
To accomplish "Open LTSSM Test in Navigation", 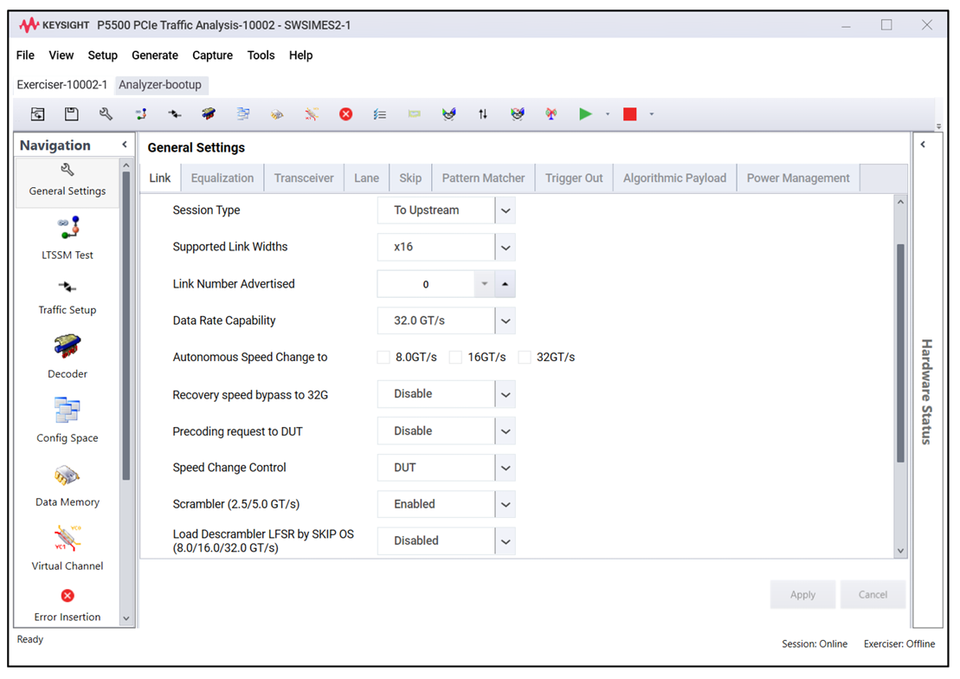I will 67,238.
